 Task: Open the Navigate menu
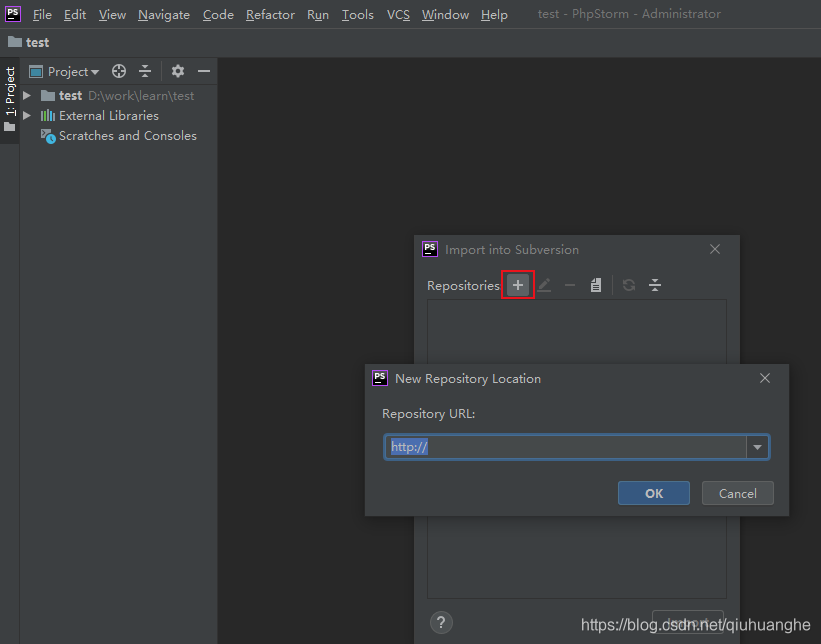(x=164, y=15)
